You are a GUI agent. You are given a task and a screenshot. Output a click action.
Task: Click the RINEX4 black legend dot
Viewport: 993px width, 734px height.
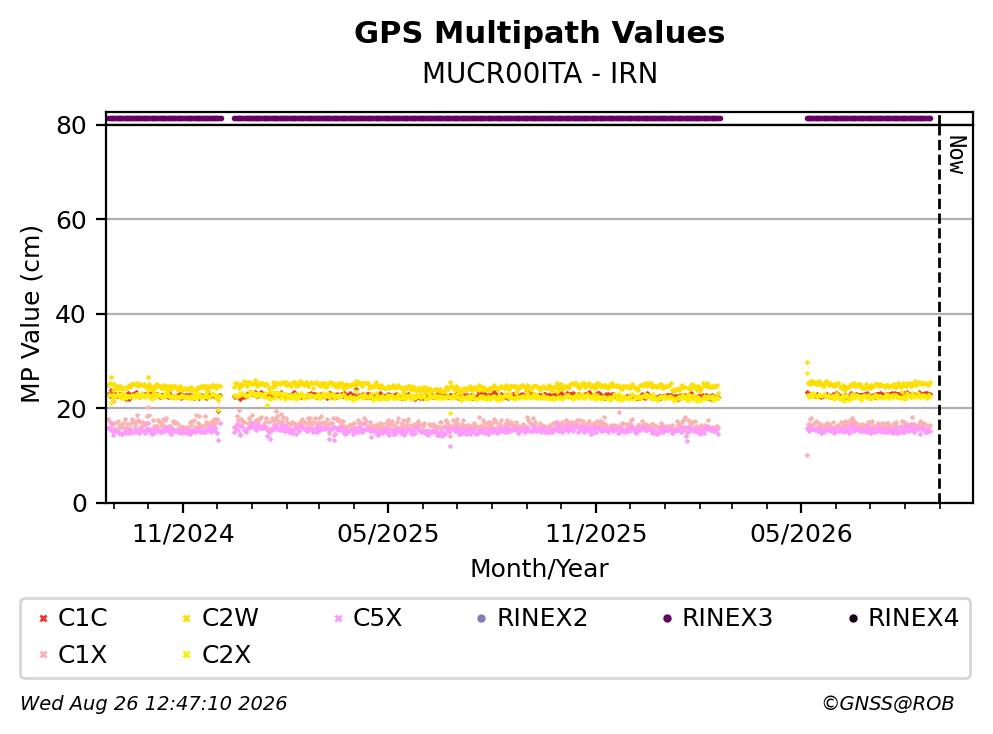point(853,618)
